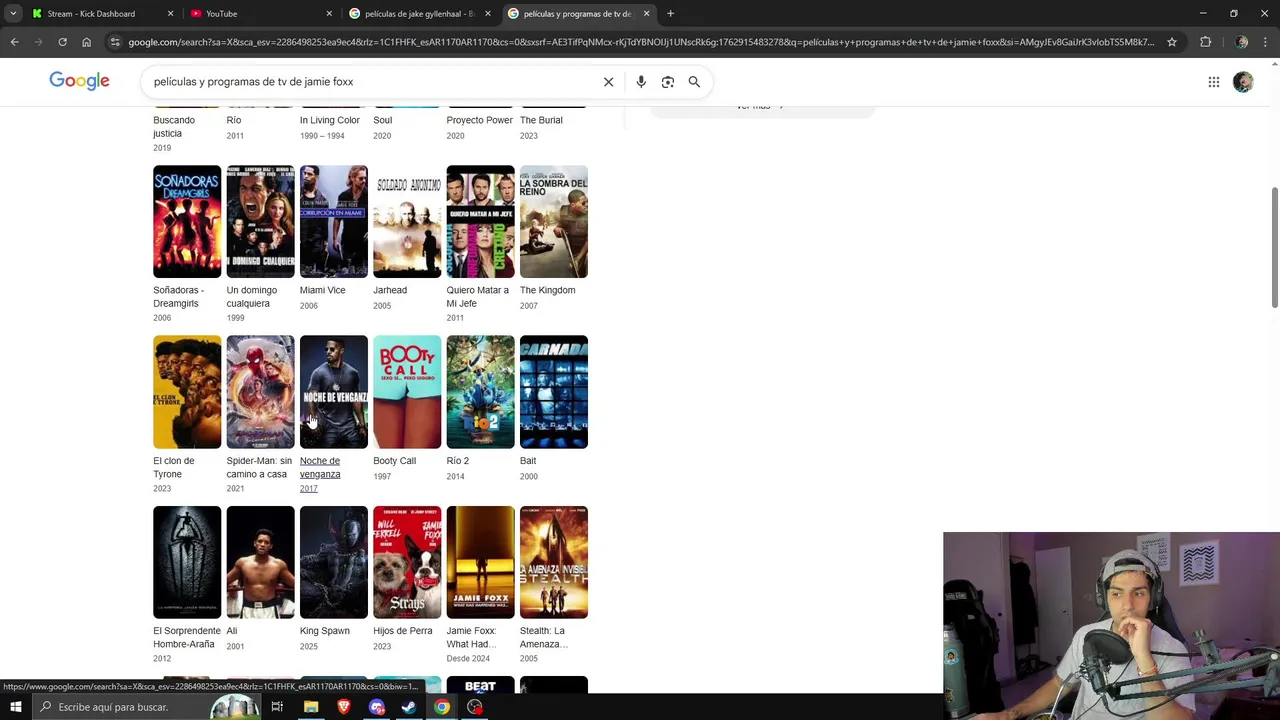
Task: Open File Explorer from the taskbar
Action: 311,707
